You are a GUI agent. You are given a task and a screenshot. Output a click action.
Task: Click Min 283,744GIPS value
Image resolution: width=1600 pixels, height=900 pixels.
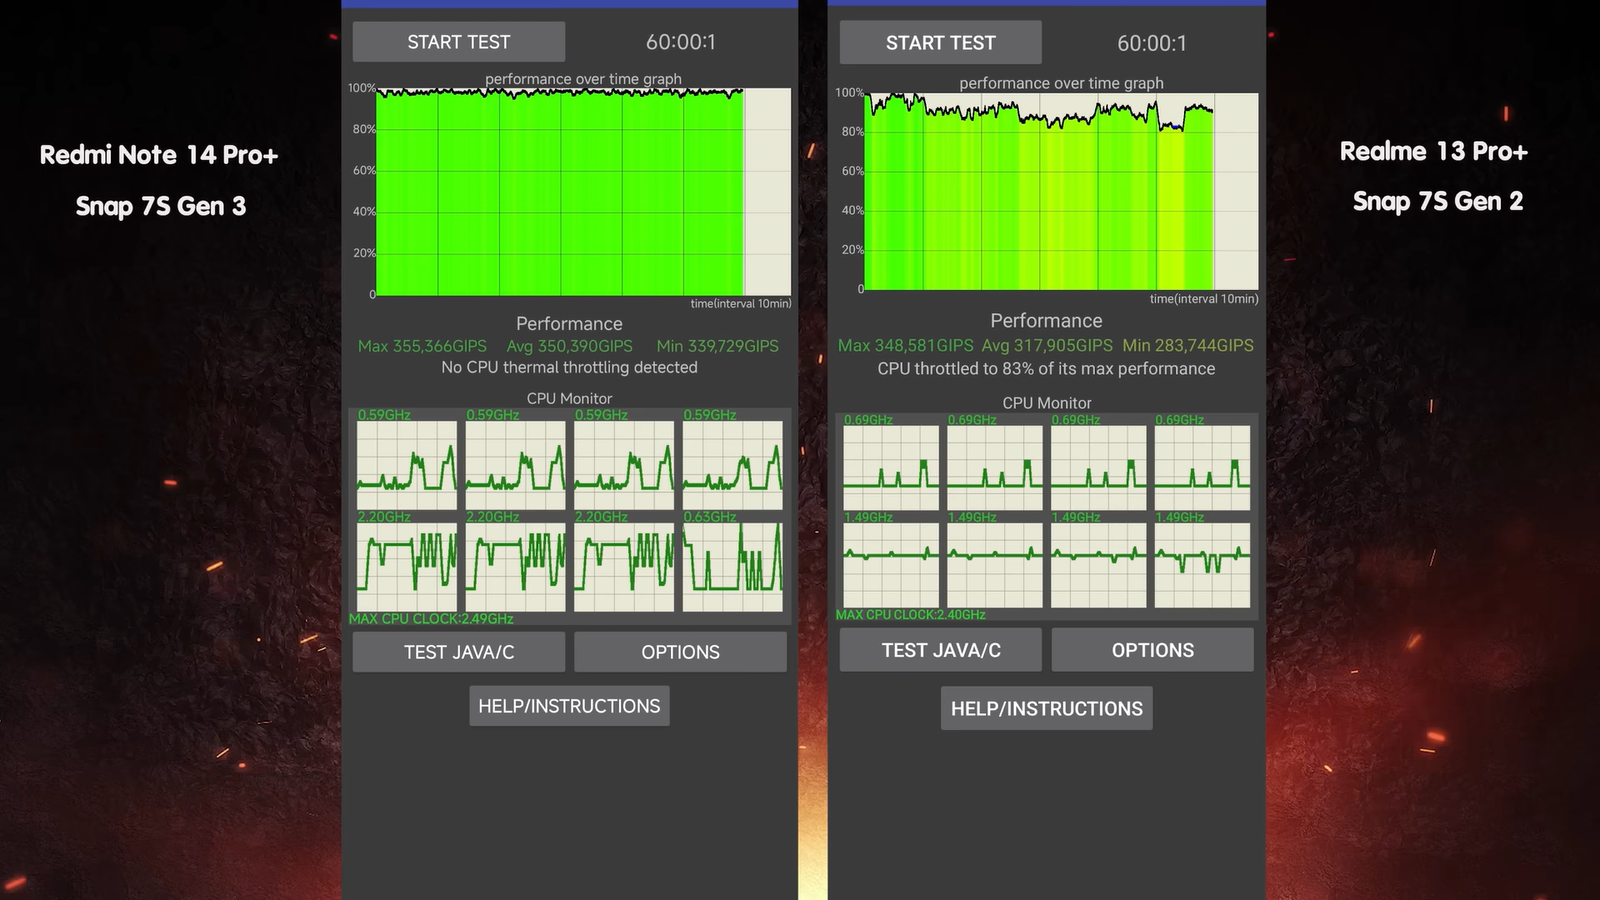(x=1188, y=345)
